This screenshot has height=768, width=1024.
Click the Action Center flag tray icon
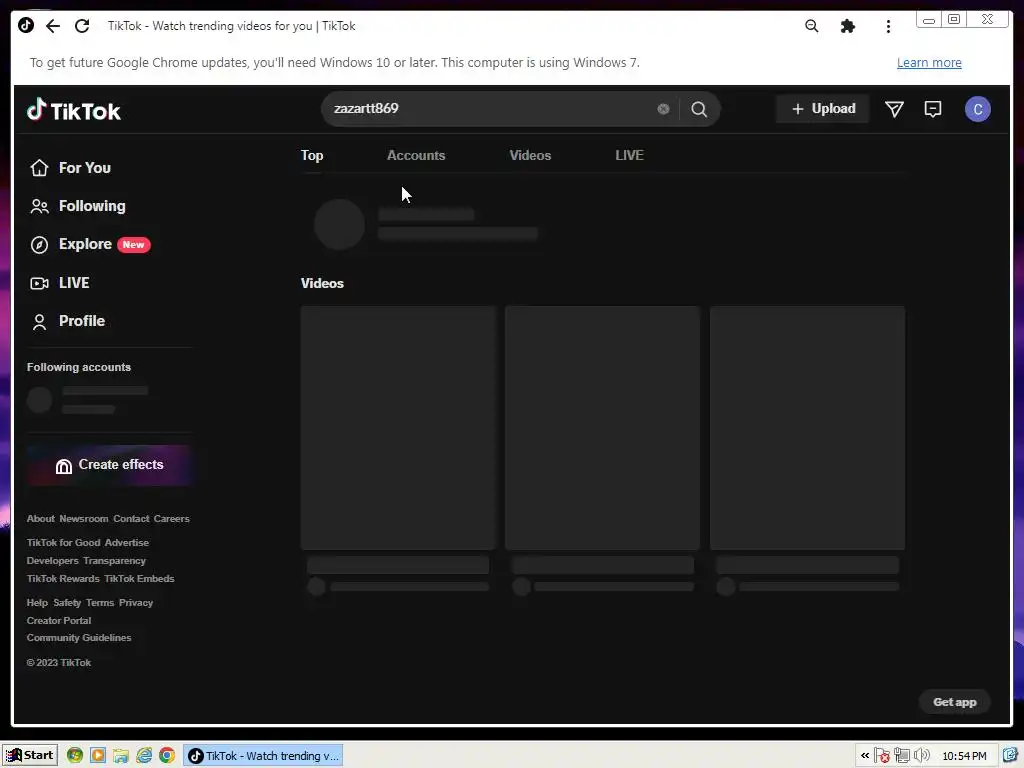click(x=882, y=756)
